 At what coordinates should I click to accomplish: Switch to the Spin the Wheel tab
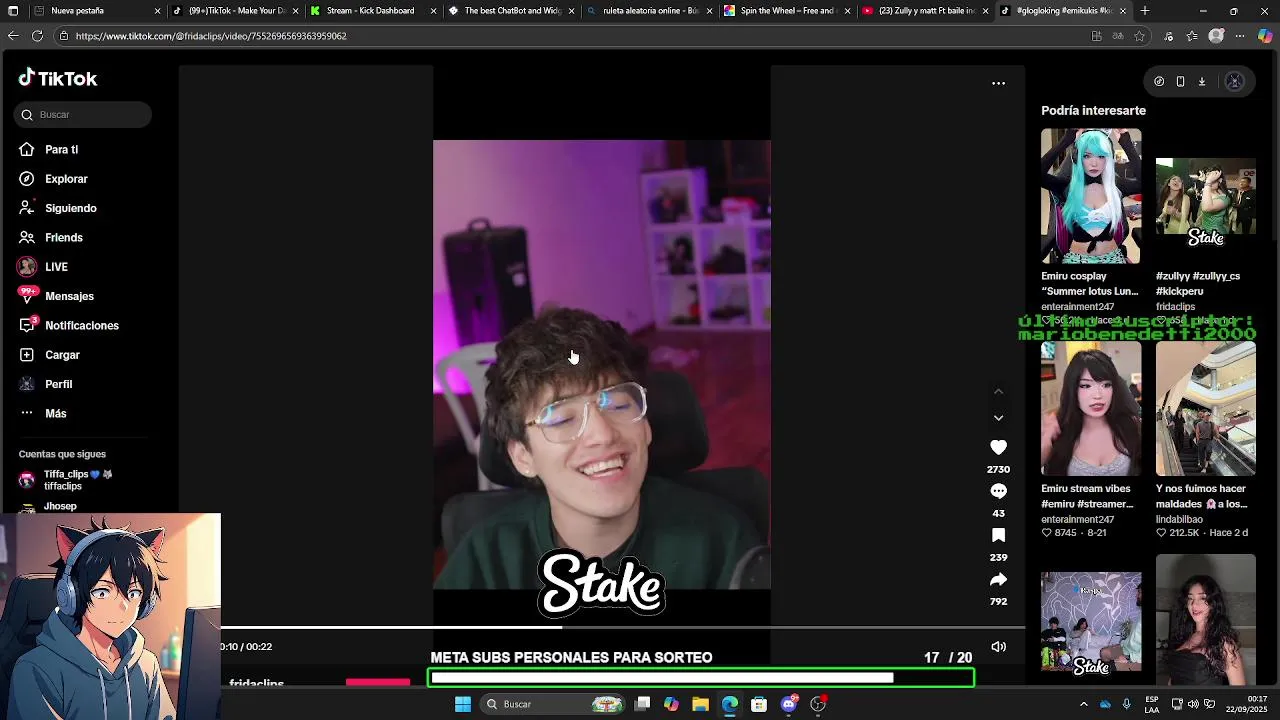tap(786, 11)
